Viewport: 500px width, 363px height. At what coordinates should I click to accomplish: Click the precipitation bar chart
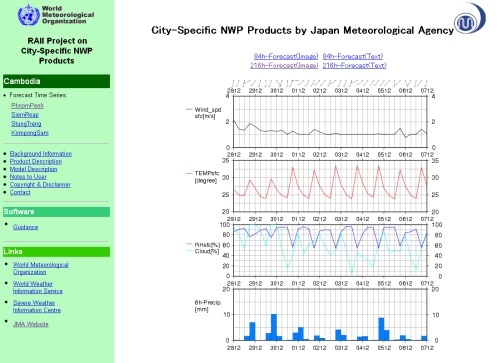point(330,315)
